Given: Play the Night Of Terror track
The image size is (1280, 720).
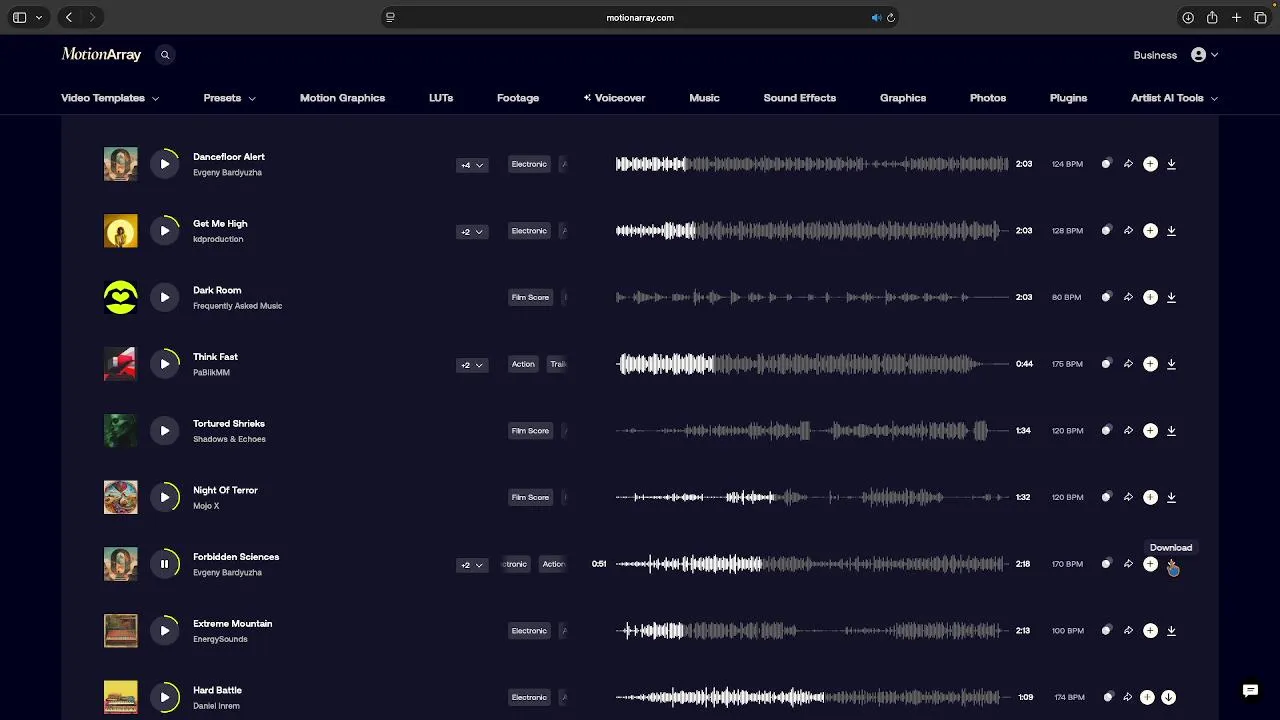Looking at the screenshot, I should click(165, 497).
